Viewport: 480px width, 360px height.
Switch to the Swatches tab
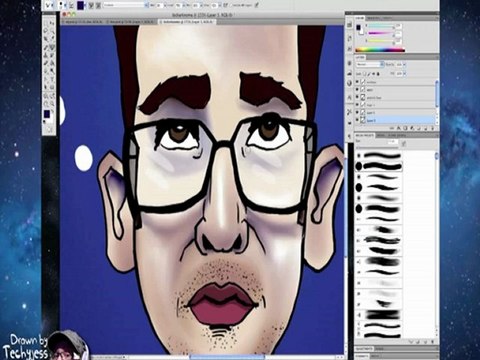click(374, 18)
